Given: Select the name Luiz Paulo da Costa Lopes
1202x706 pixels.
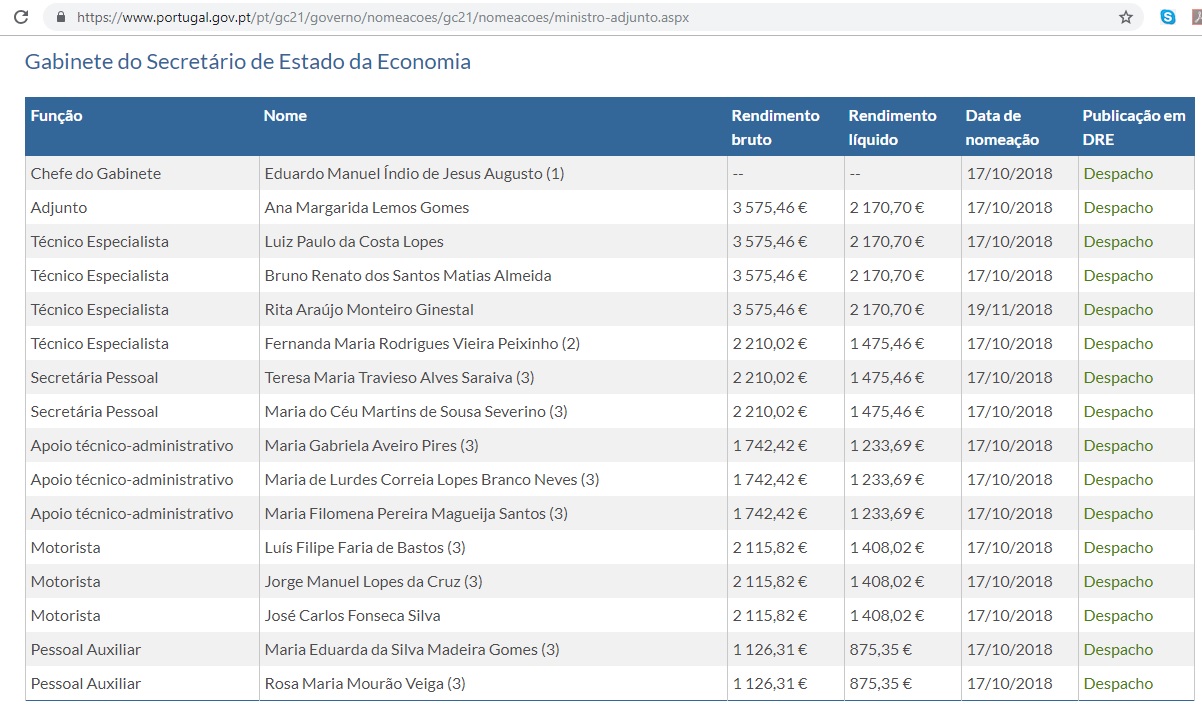Looking at the screenshot, I should (x=354, y=241).
